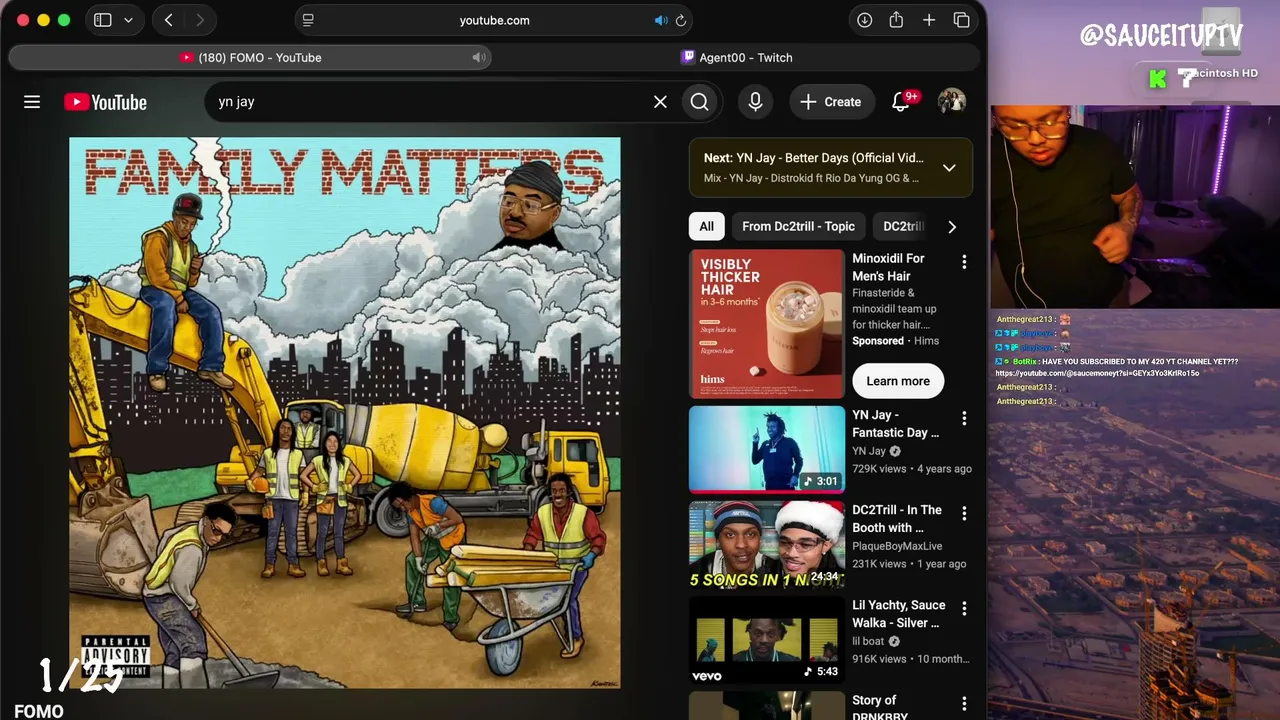
Task: Open options for Lil Yachty Silver video
Action: coord(964,608)
